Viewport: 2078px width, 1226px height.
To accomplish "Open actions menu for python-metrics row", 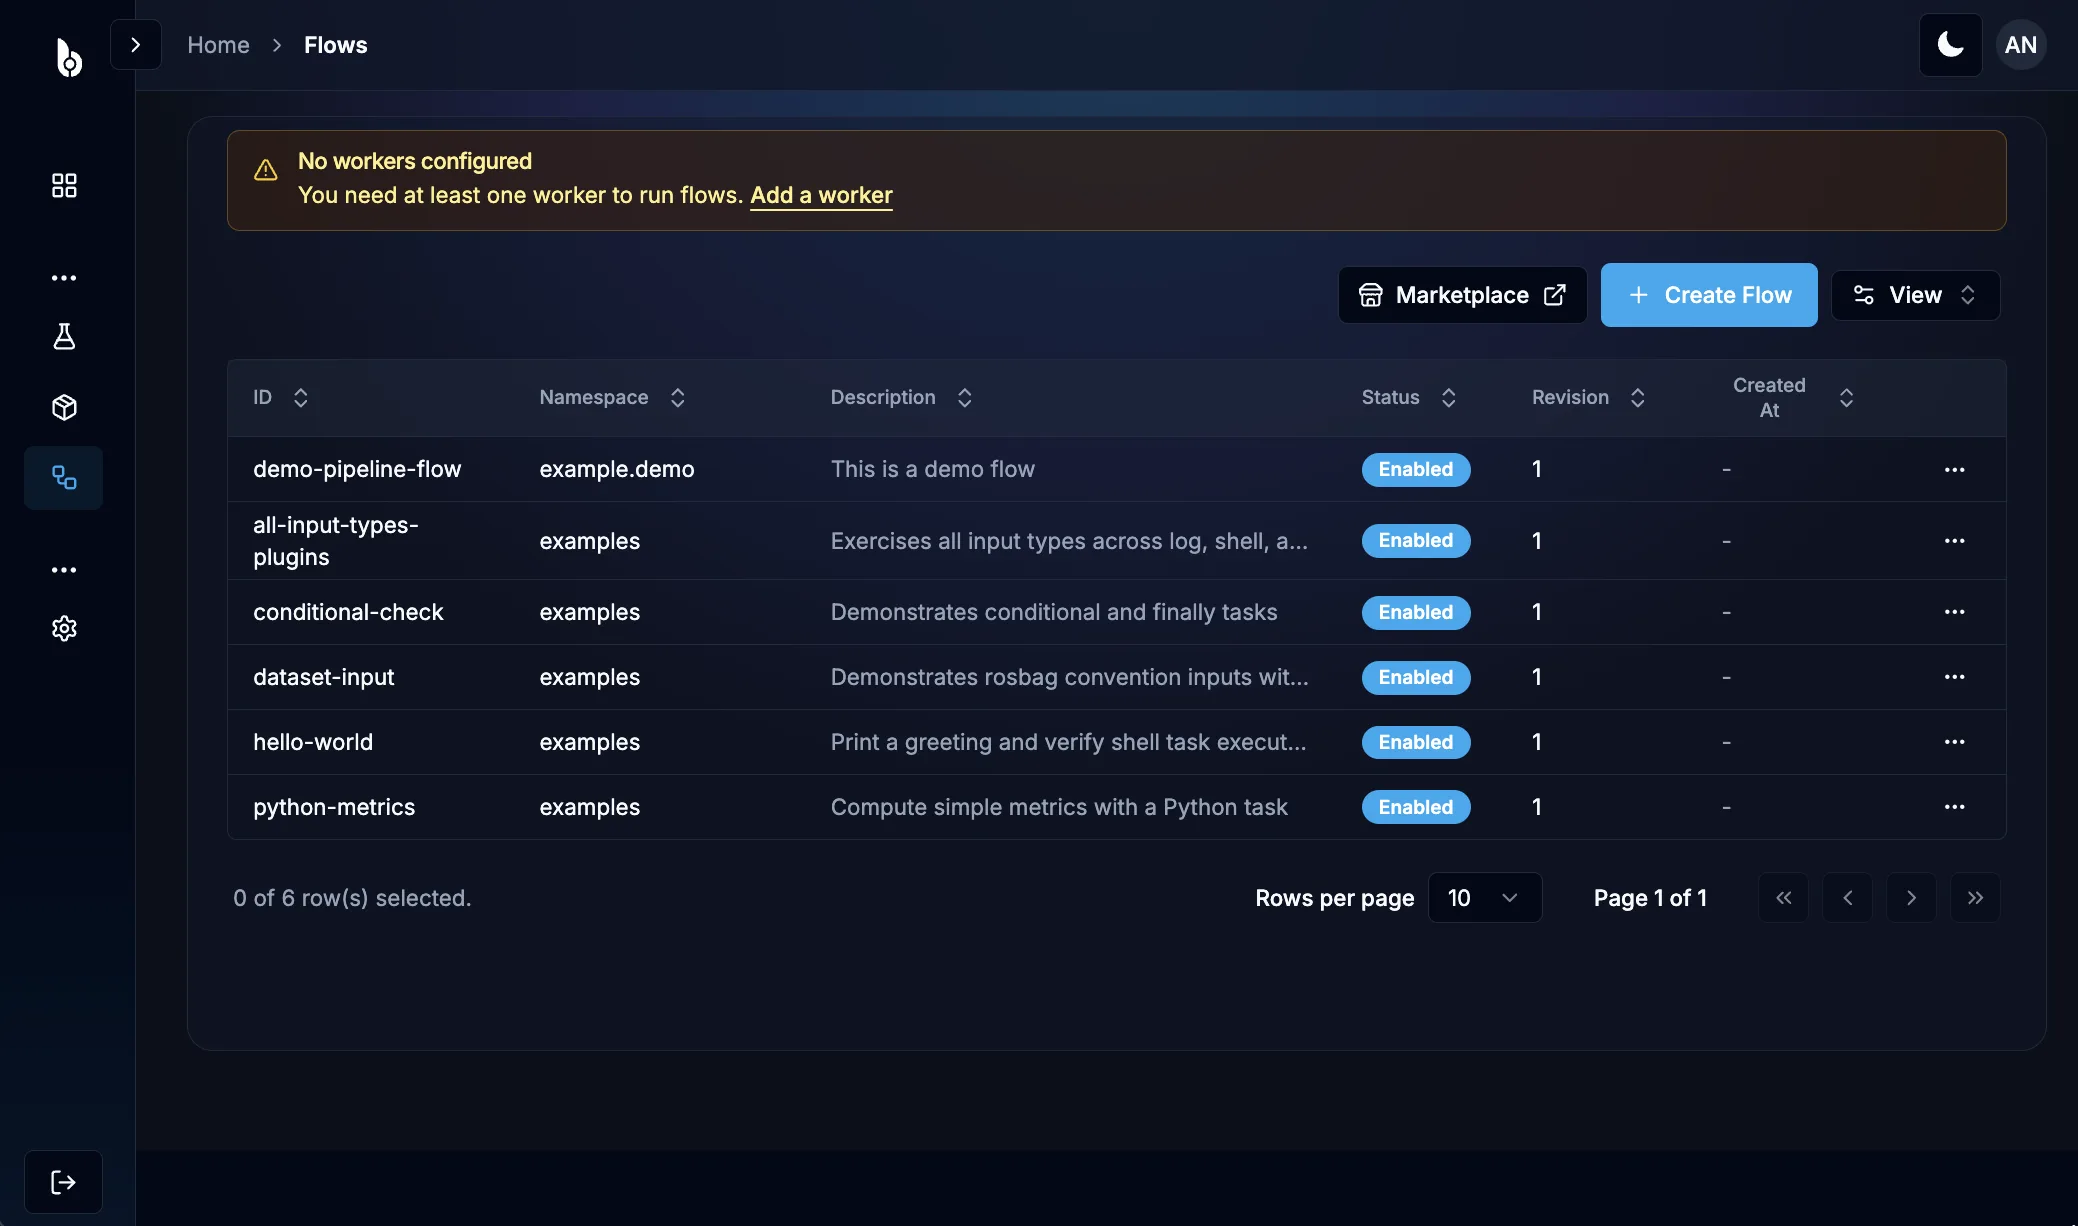I will click(x=1955, y=807).
